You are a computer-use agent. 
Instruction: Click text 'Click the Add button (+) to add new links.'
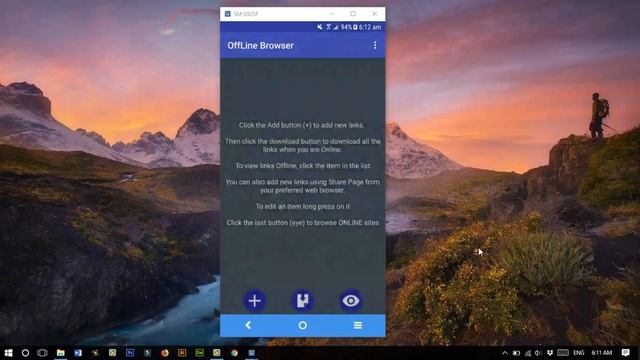point(302,125)
